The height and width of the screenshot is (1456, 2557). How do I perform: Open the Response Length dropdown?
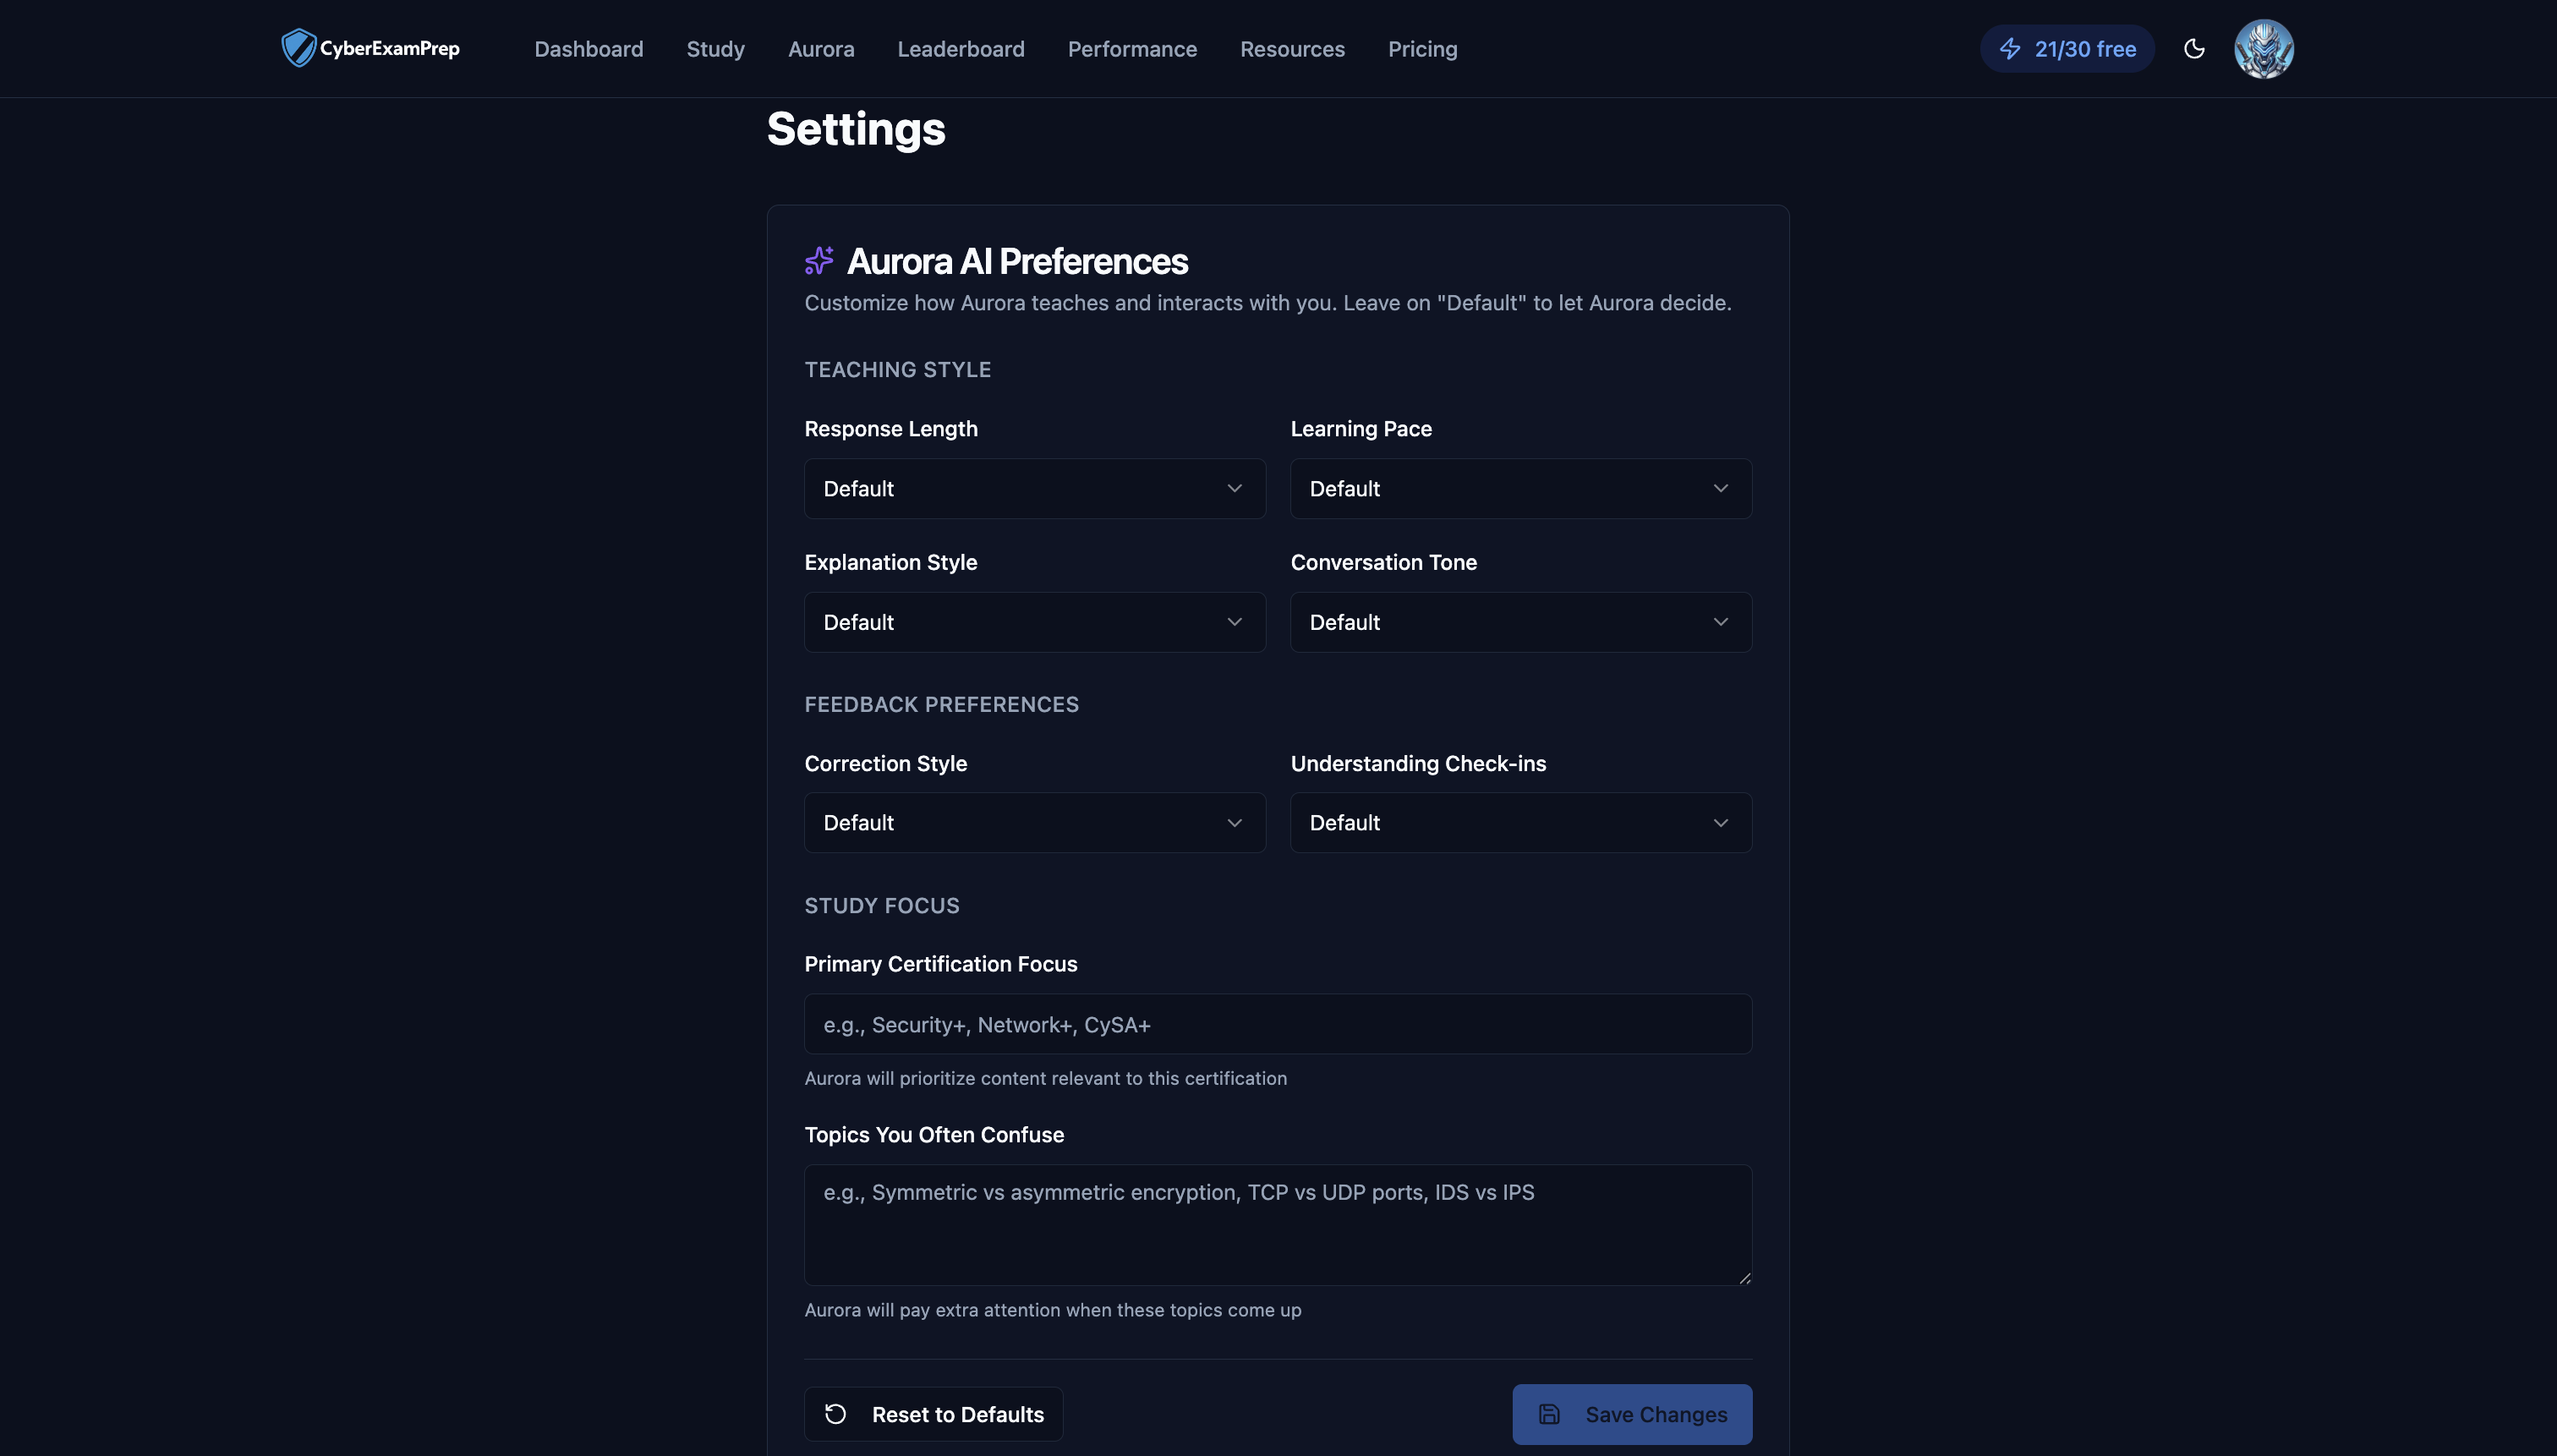(x=1034, y=488)
